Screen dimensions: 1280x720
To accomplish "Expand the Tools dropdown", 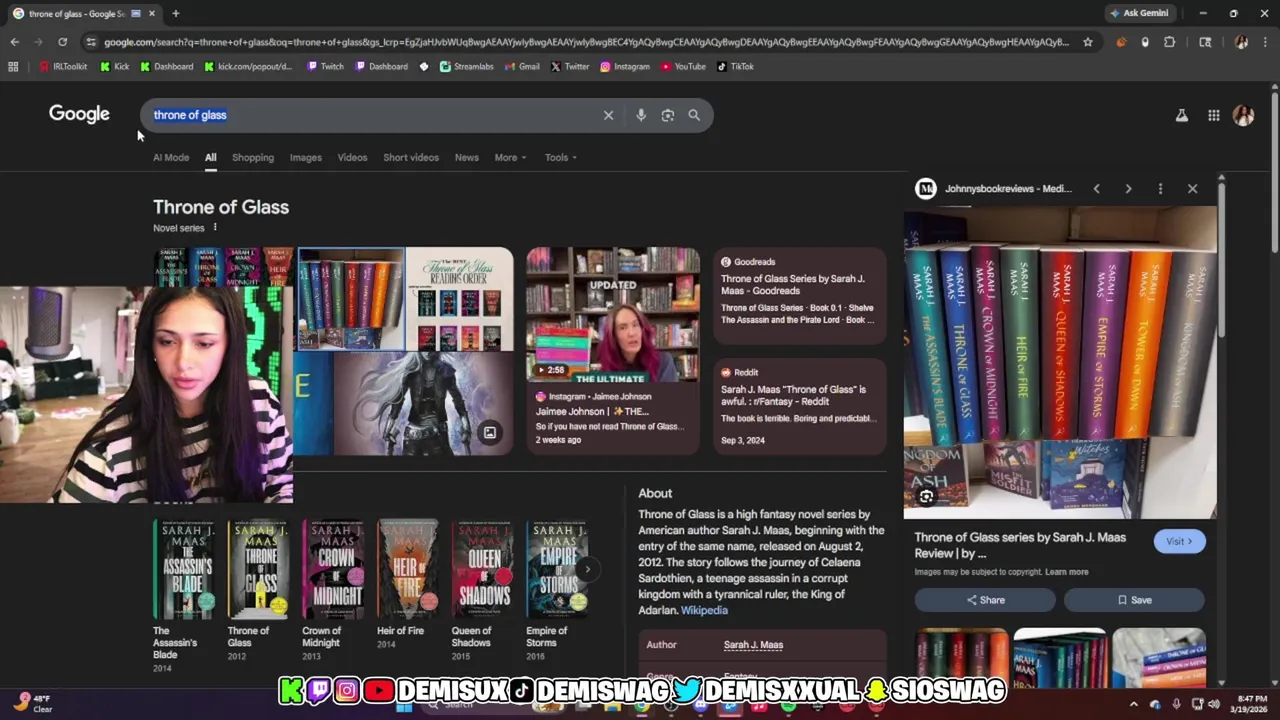I will [560, 157].
